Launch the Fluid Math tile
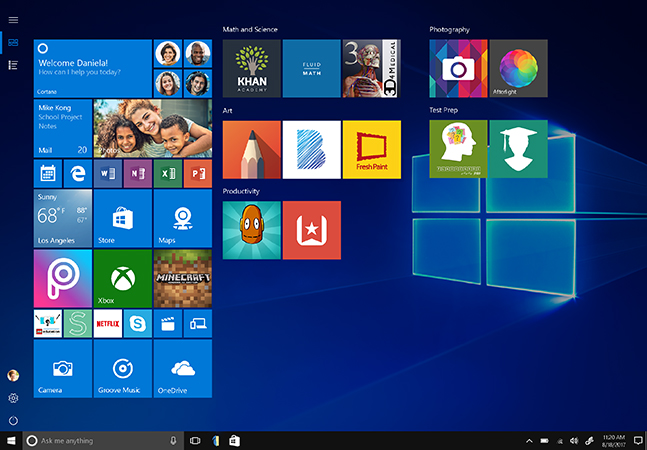The image size is (647, 450). click(312, 68)
